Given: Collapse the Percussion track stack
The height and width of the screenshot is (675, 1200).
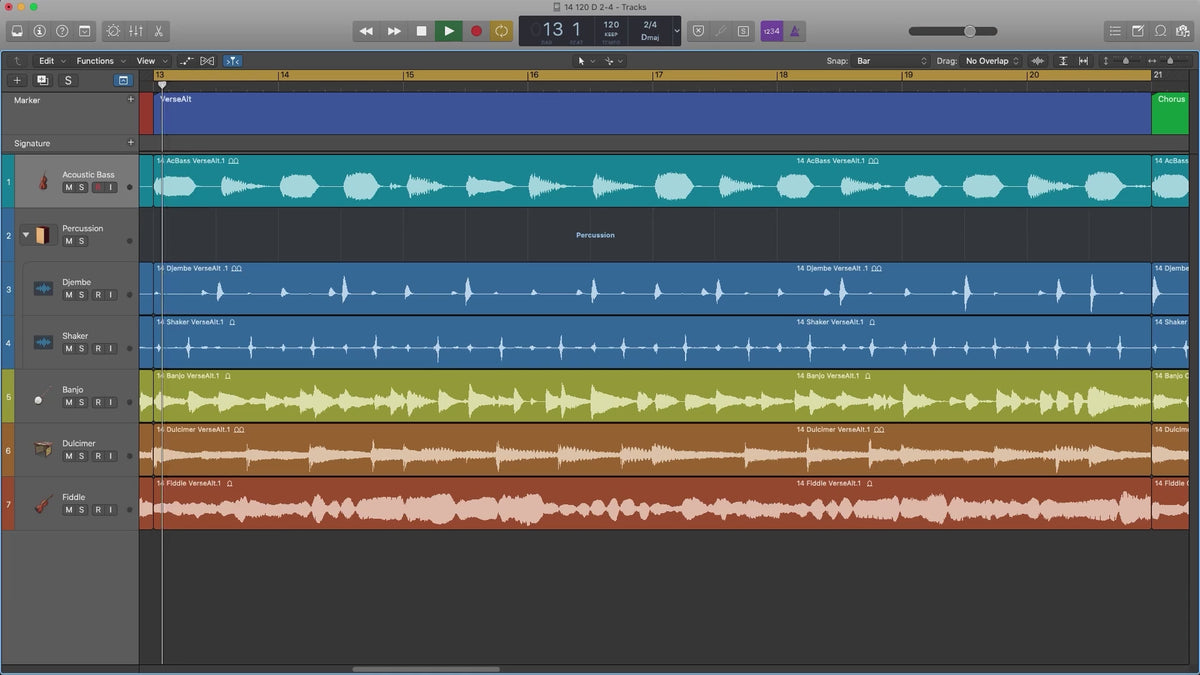Looking at the screenshot, I should coord(26,235).
